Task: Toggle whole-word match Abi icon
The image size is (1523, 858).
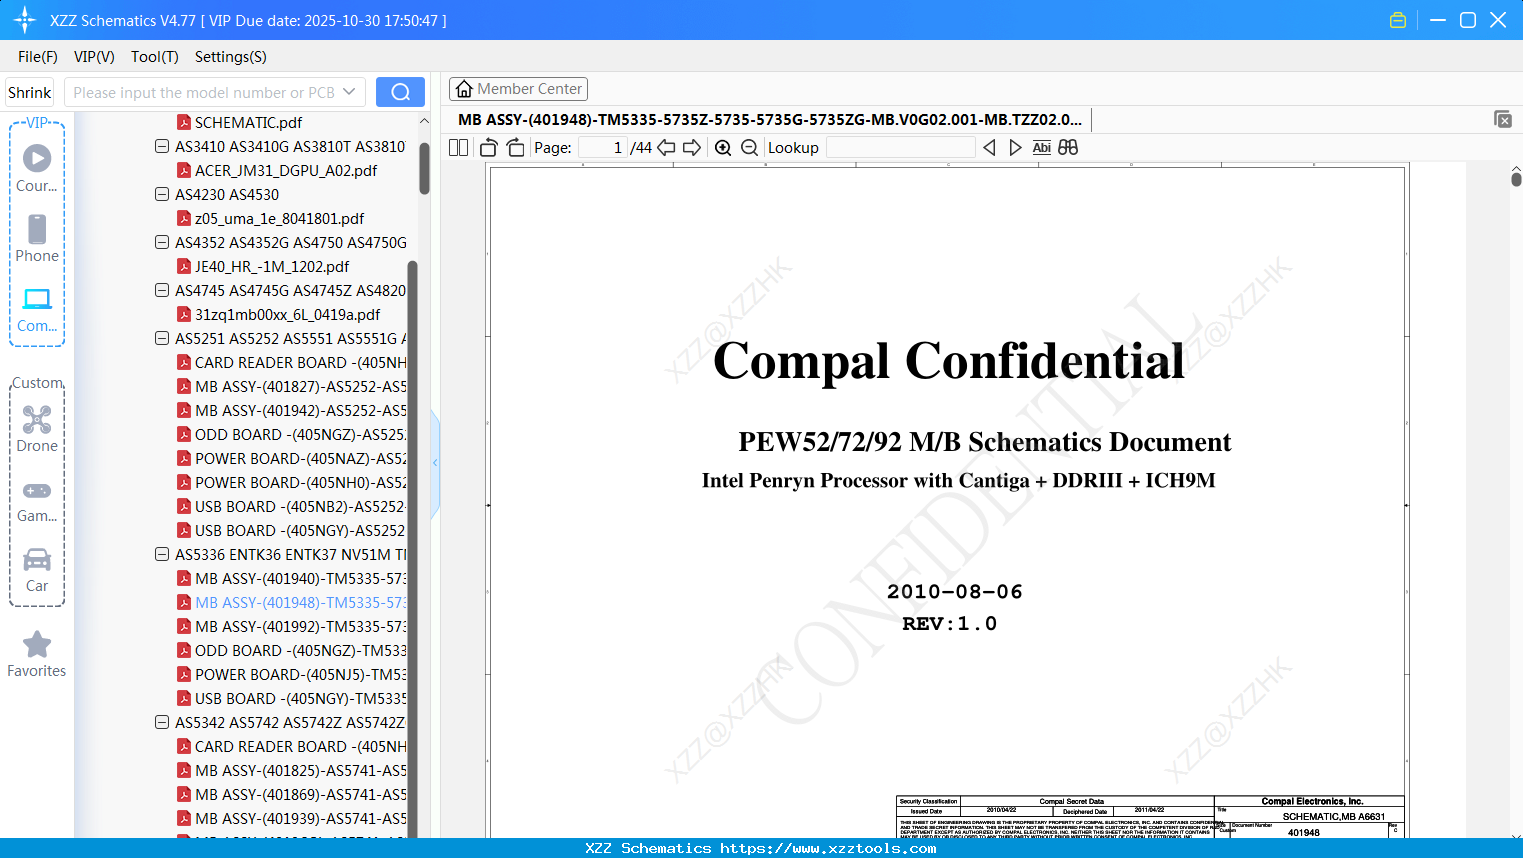Action: 1041,147
